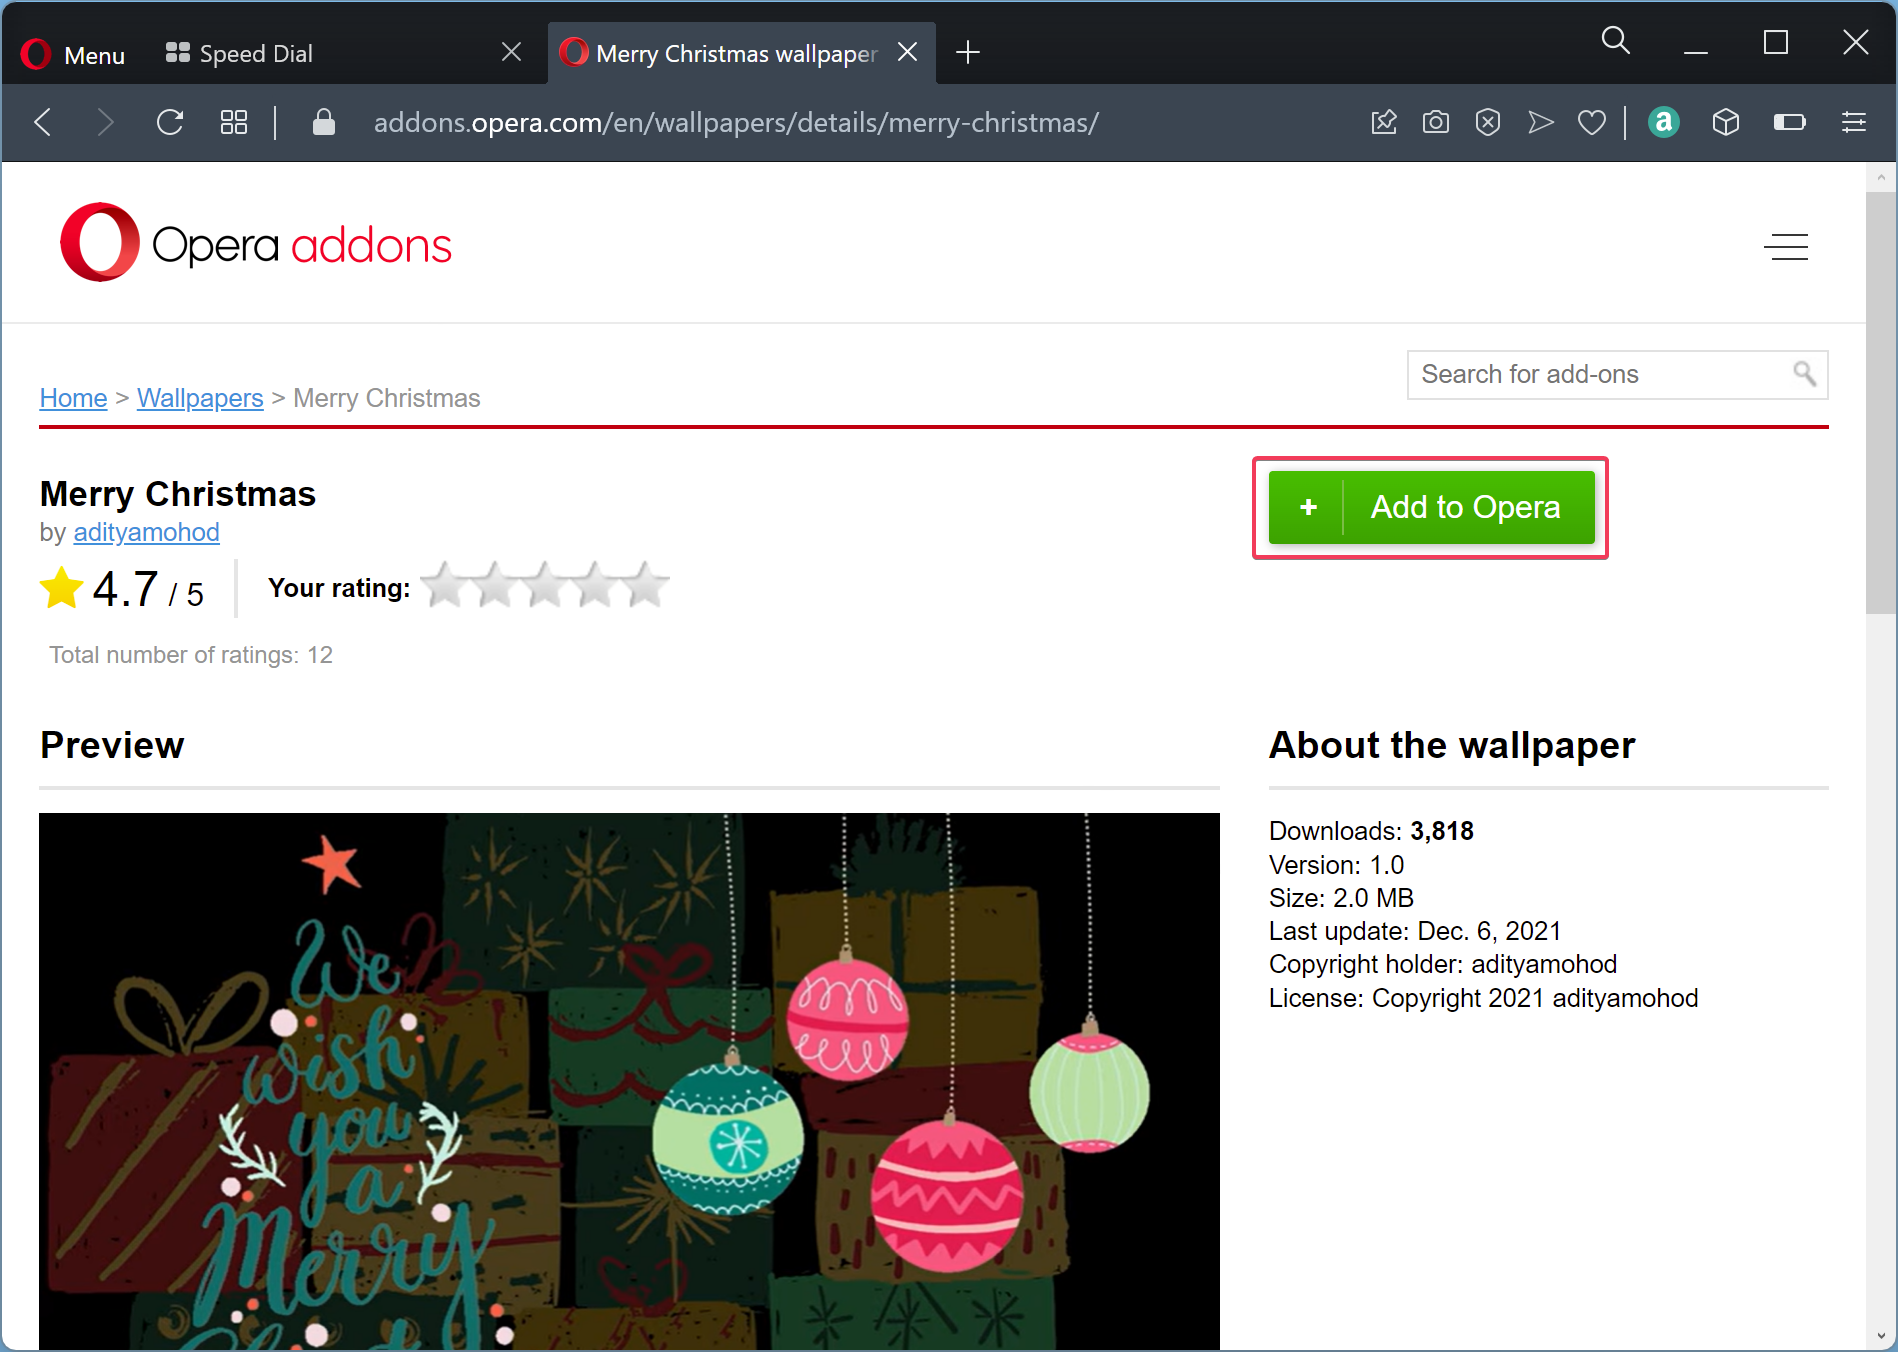Viewport: 1898px width, 1352px height.
Task: Click the scrollbar down arrow
Action: click(1880, 1336)
